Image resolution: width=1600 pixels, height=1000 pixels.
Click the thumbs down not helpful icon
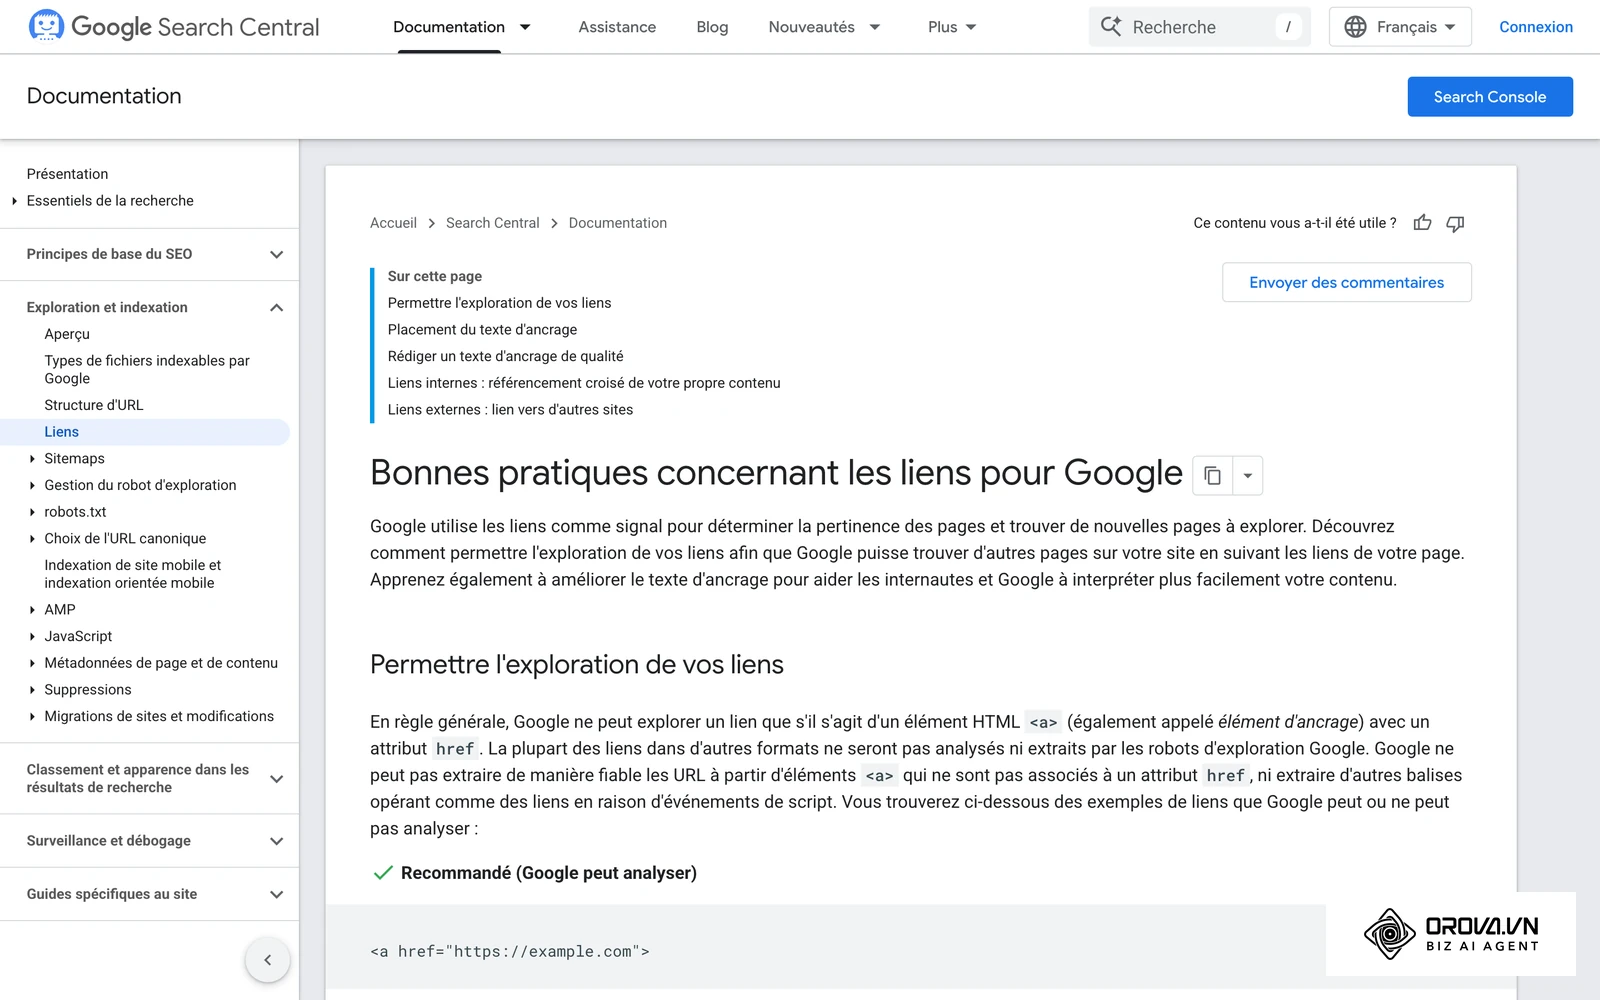point(1455,223)
